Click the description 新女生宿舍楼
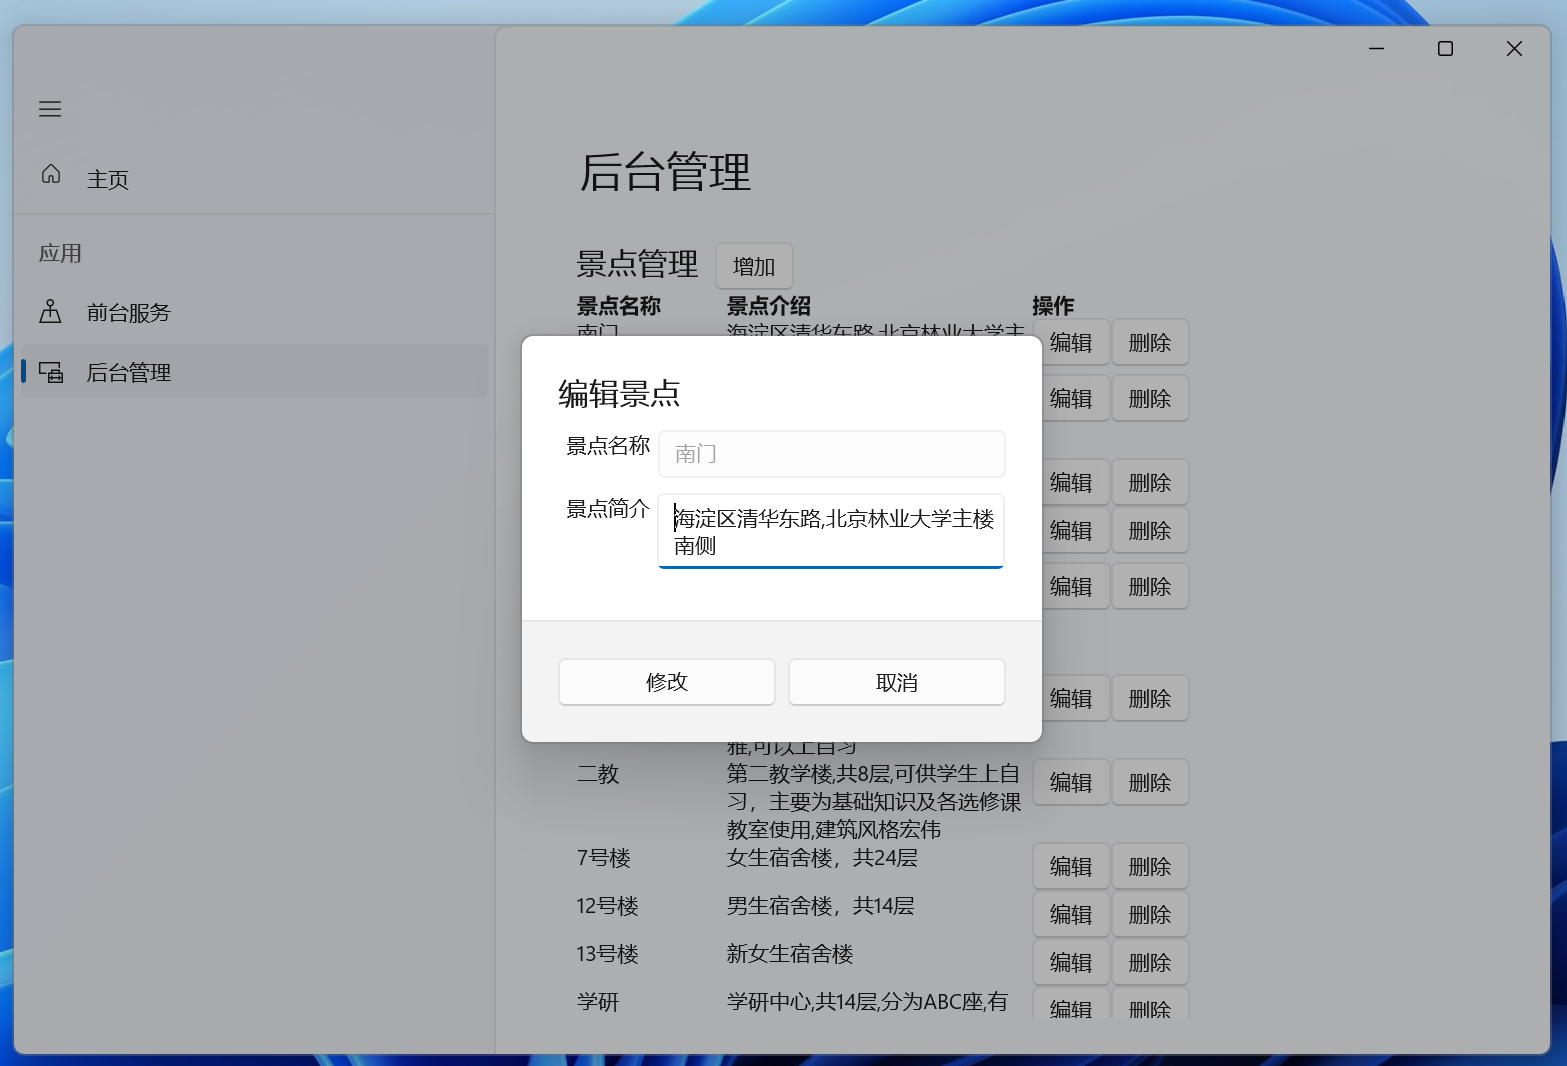1567x1066 pixels. (x=790, y=954)
